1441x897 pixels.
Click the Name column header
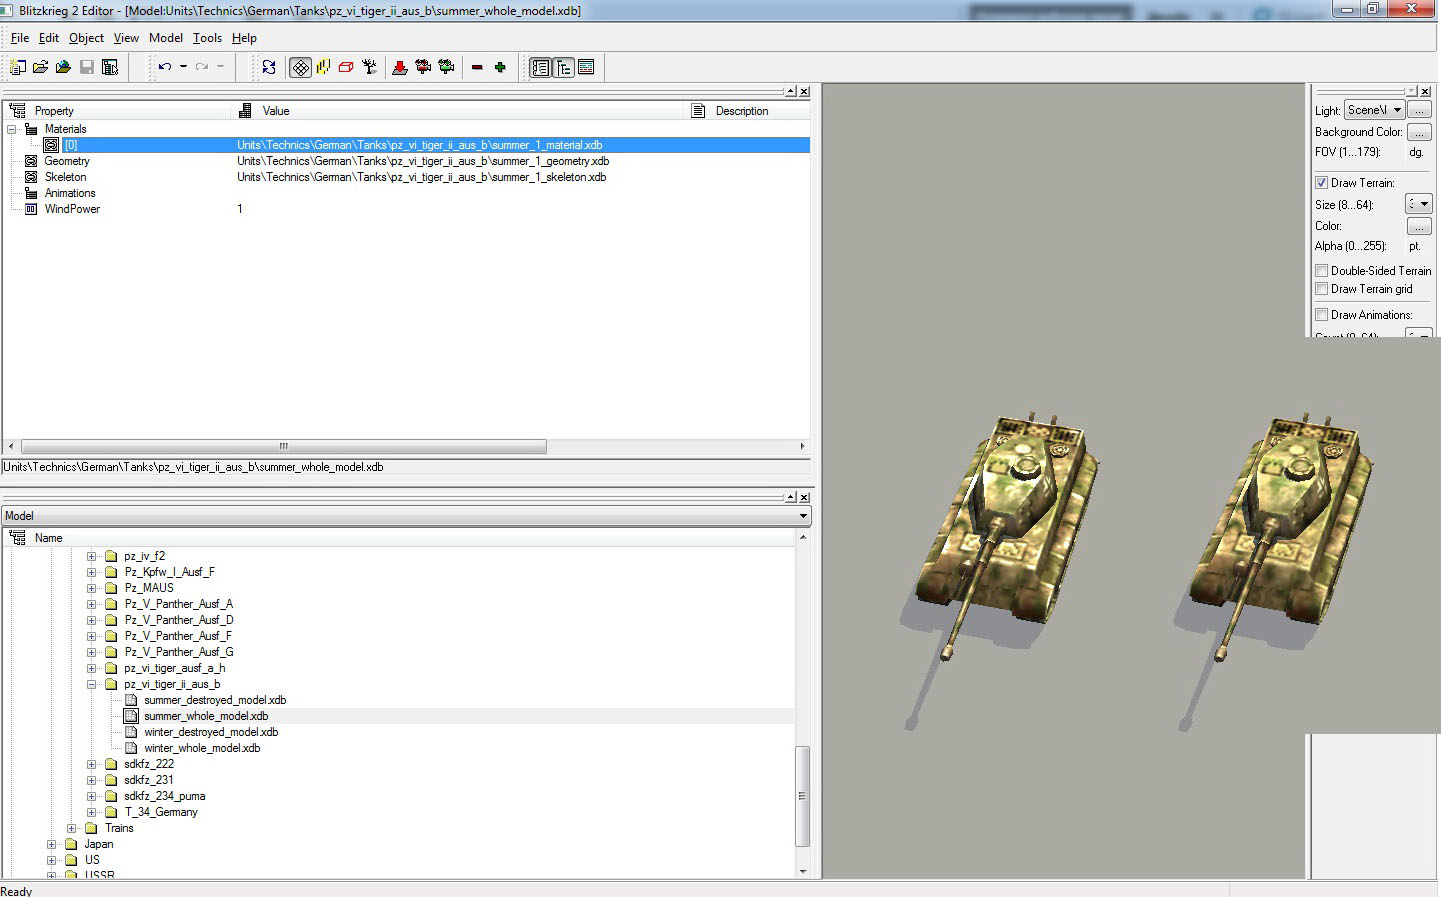tap(399, 538)
